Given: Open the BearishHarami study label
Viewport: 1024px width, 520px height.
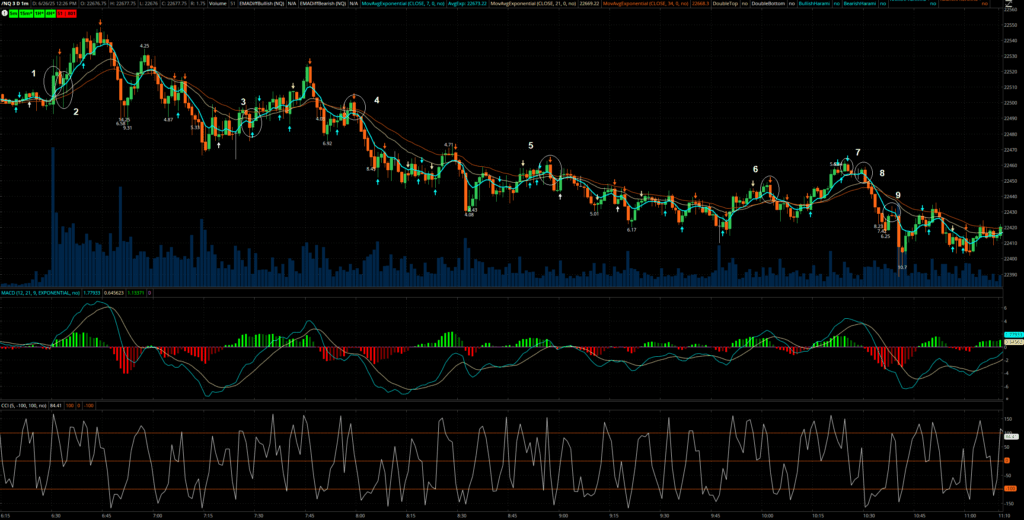Looking at the screenshot, I should [859, 3].
